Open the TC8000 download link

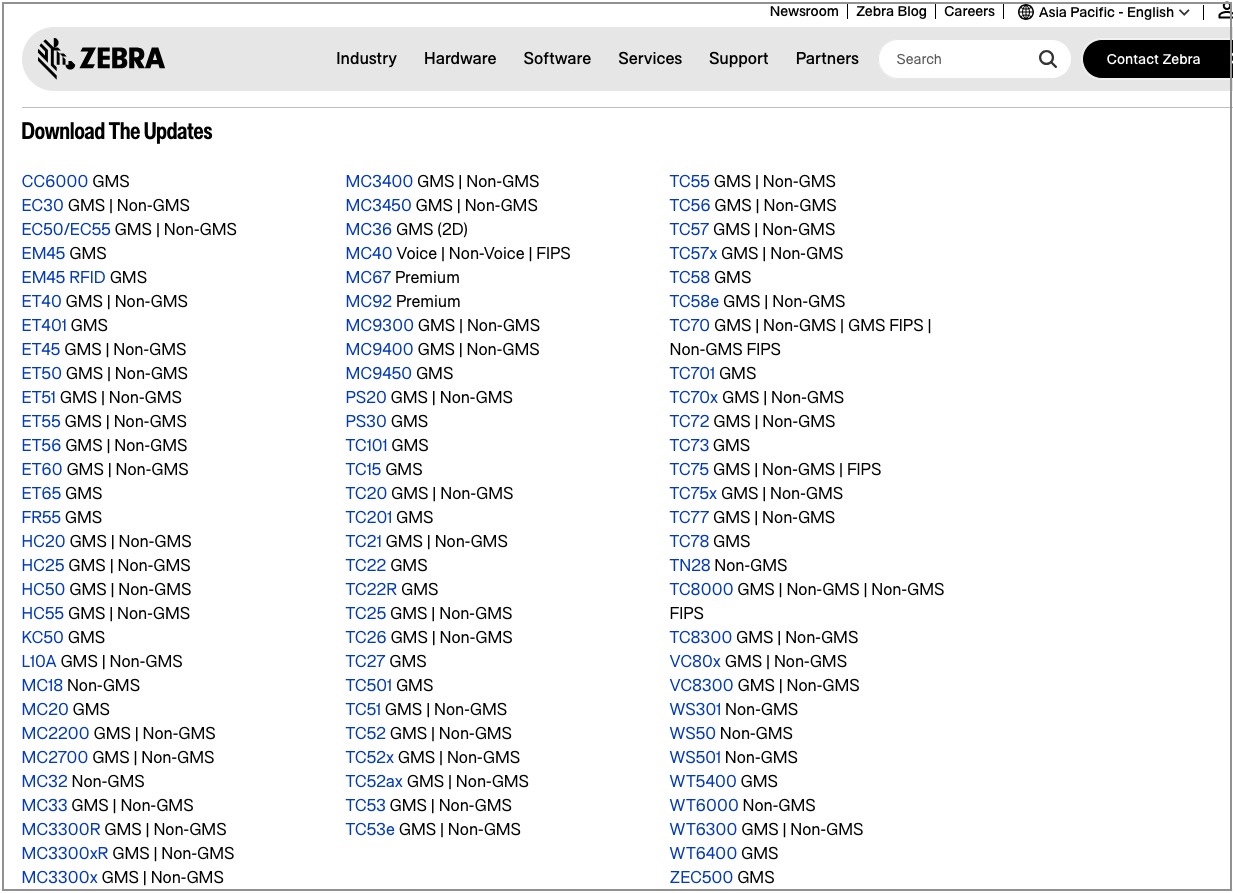[x=702, y=589]
